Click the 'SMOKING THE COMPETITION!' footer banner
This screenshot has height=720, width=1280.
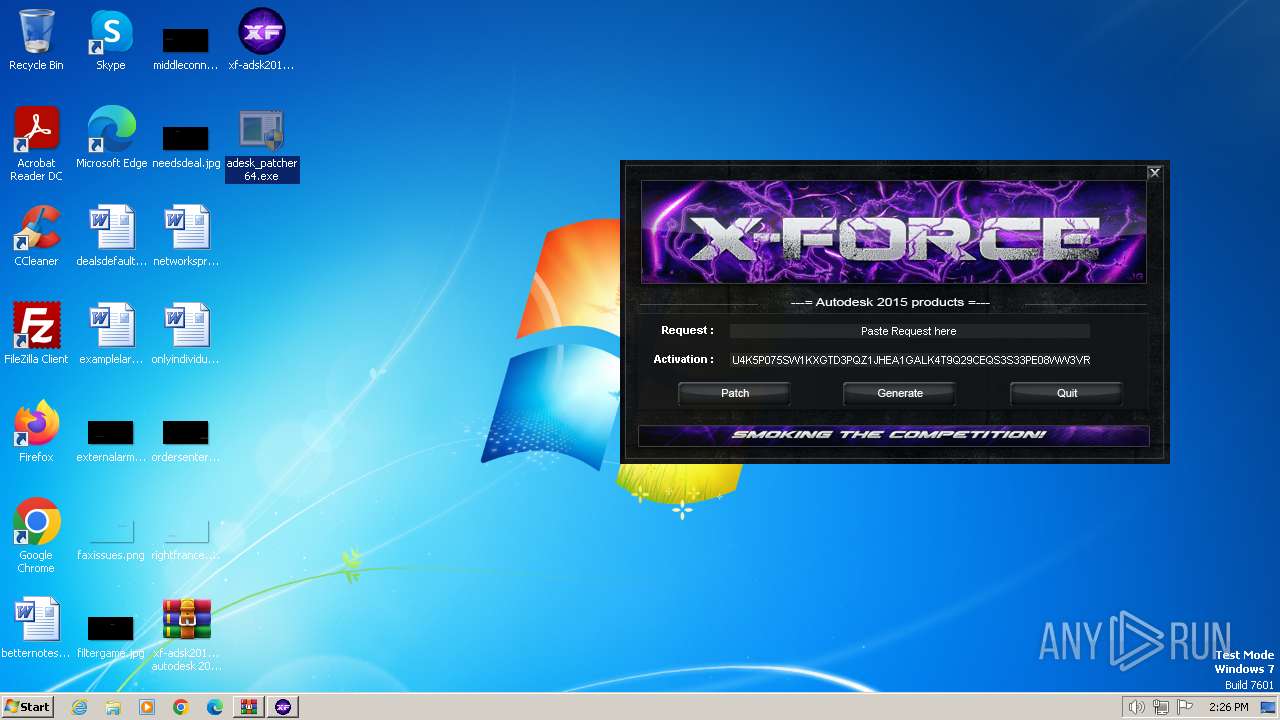[893, 435]
